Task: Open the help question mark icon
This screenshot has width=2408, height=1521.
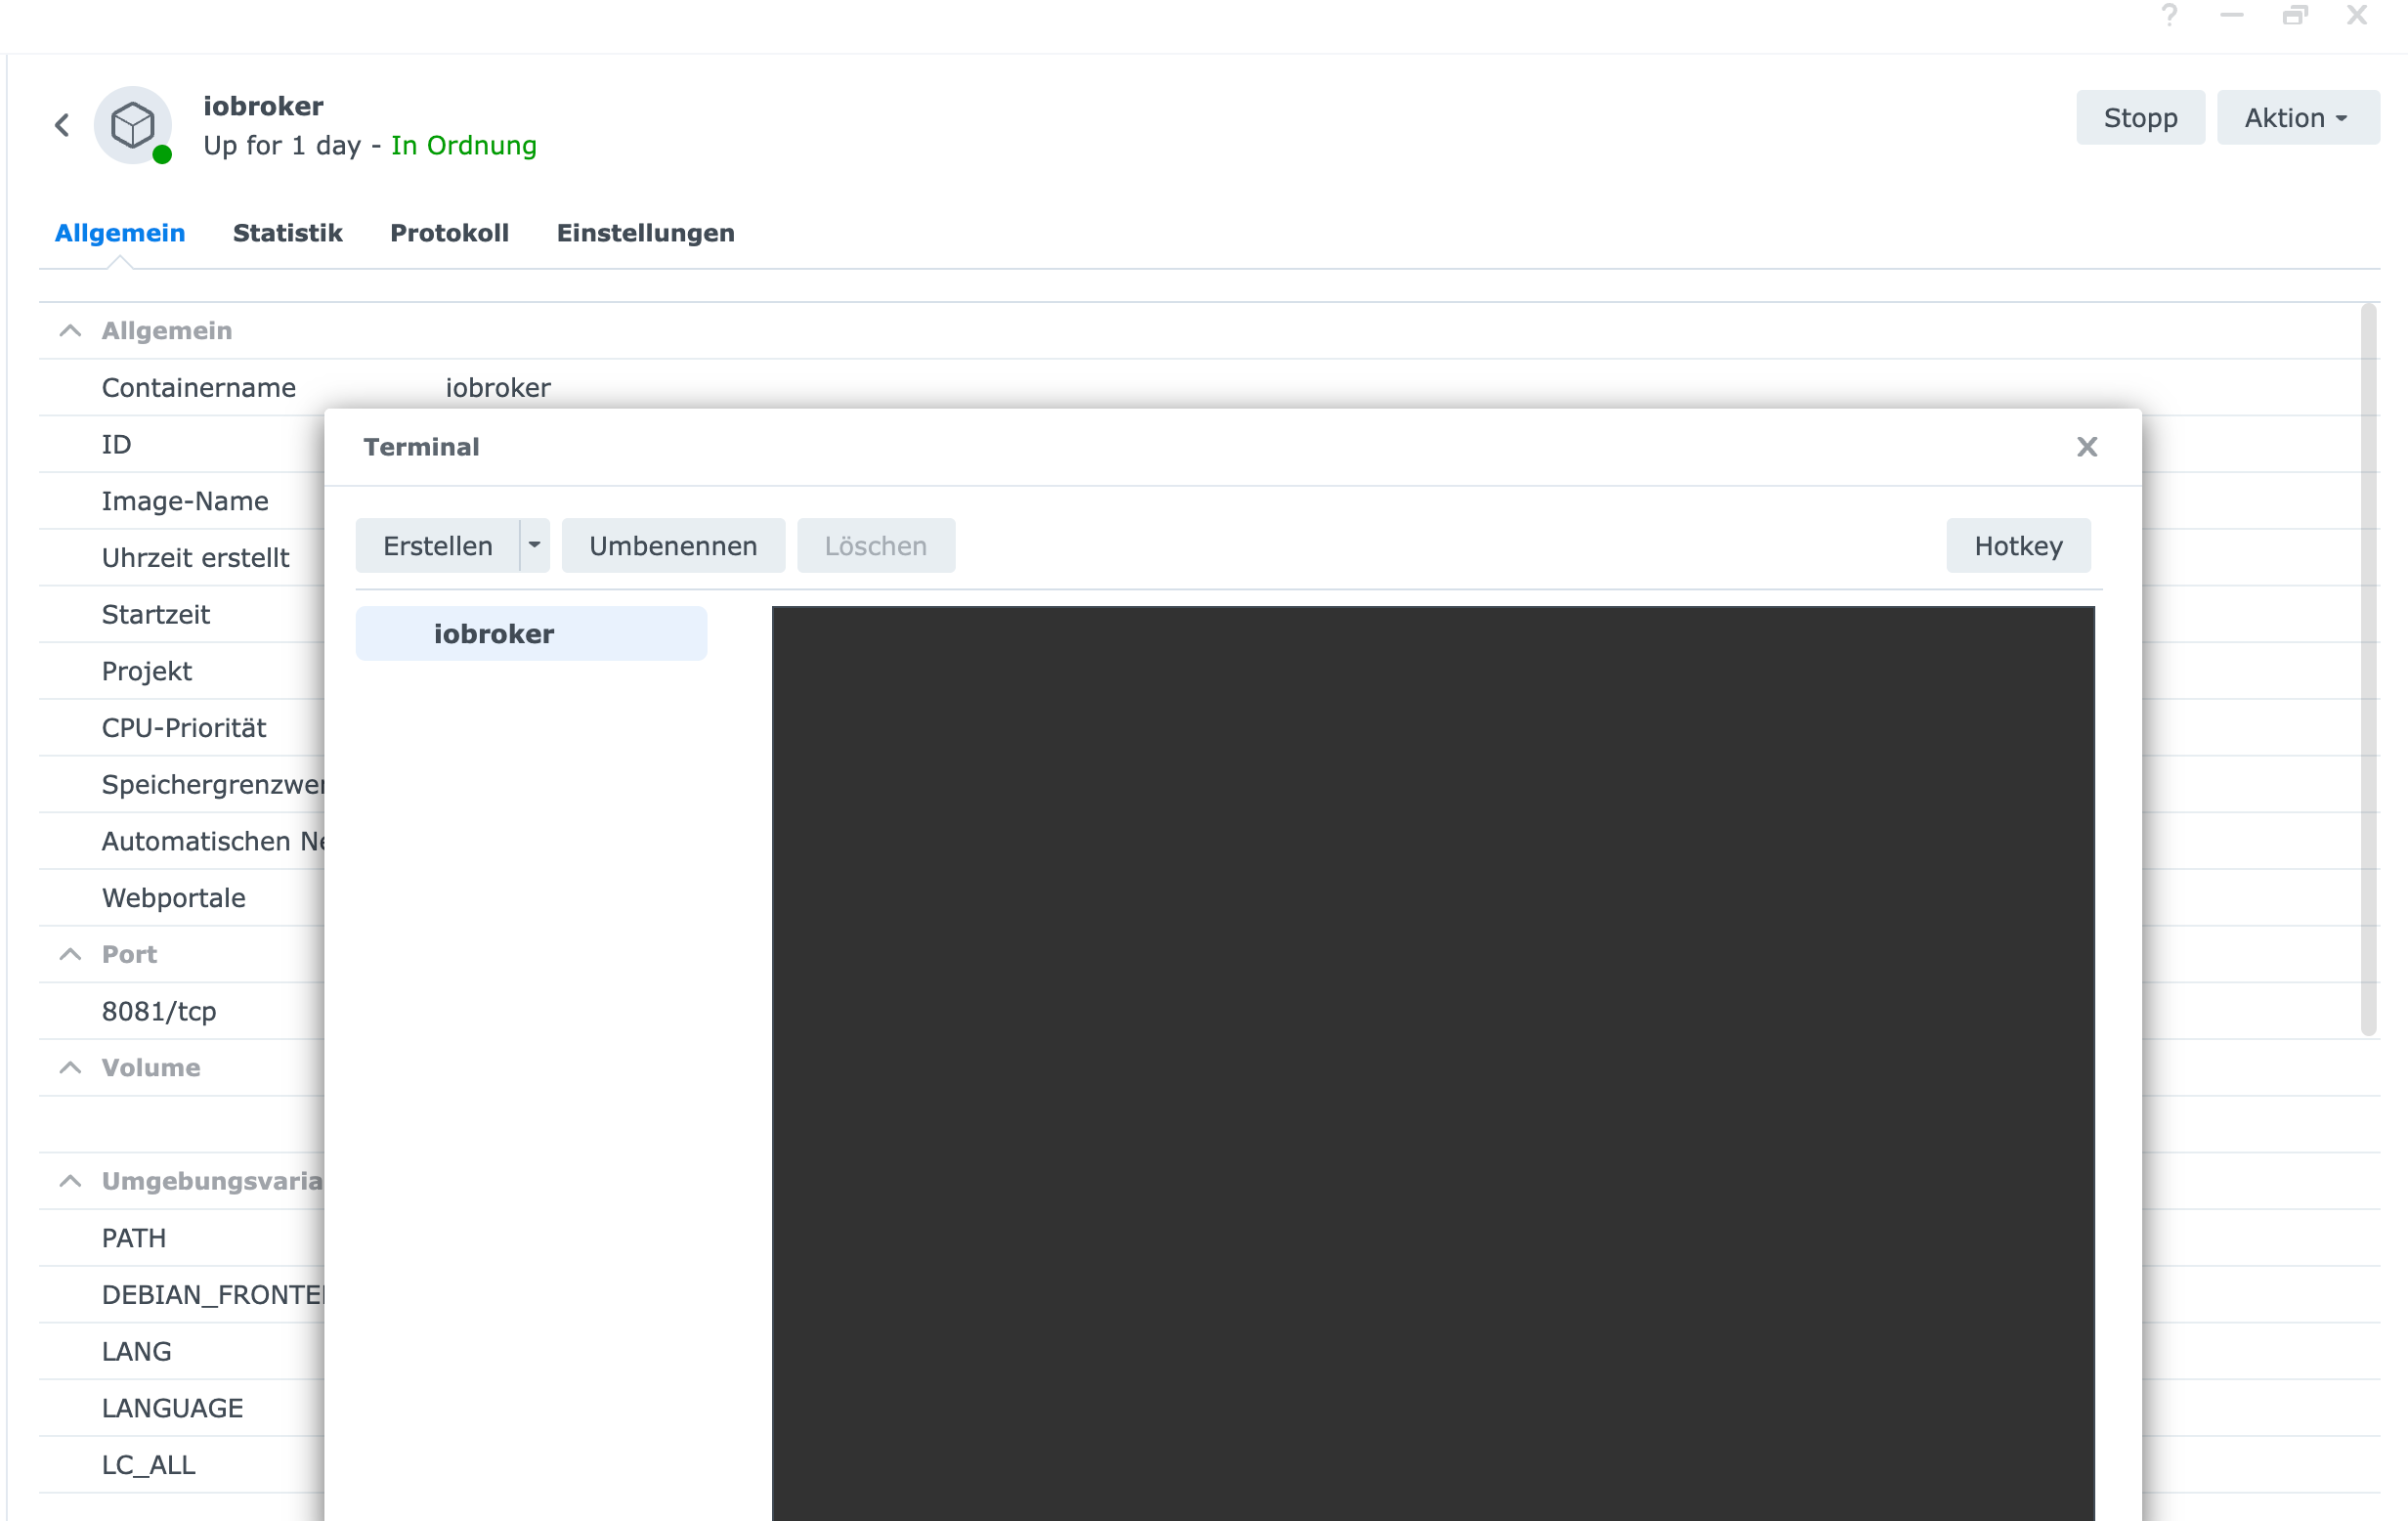Action: (2168, 16)
